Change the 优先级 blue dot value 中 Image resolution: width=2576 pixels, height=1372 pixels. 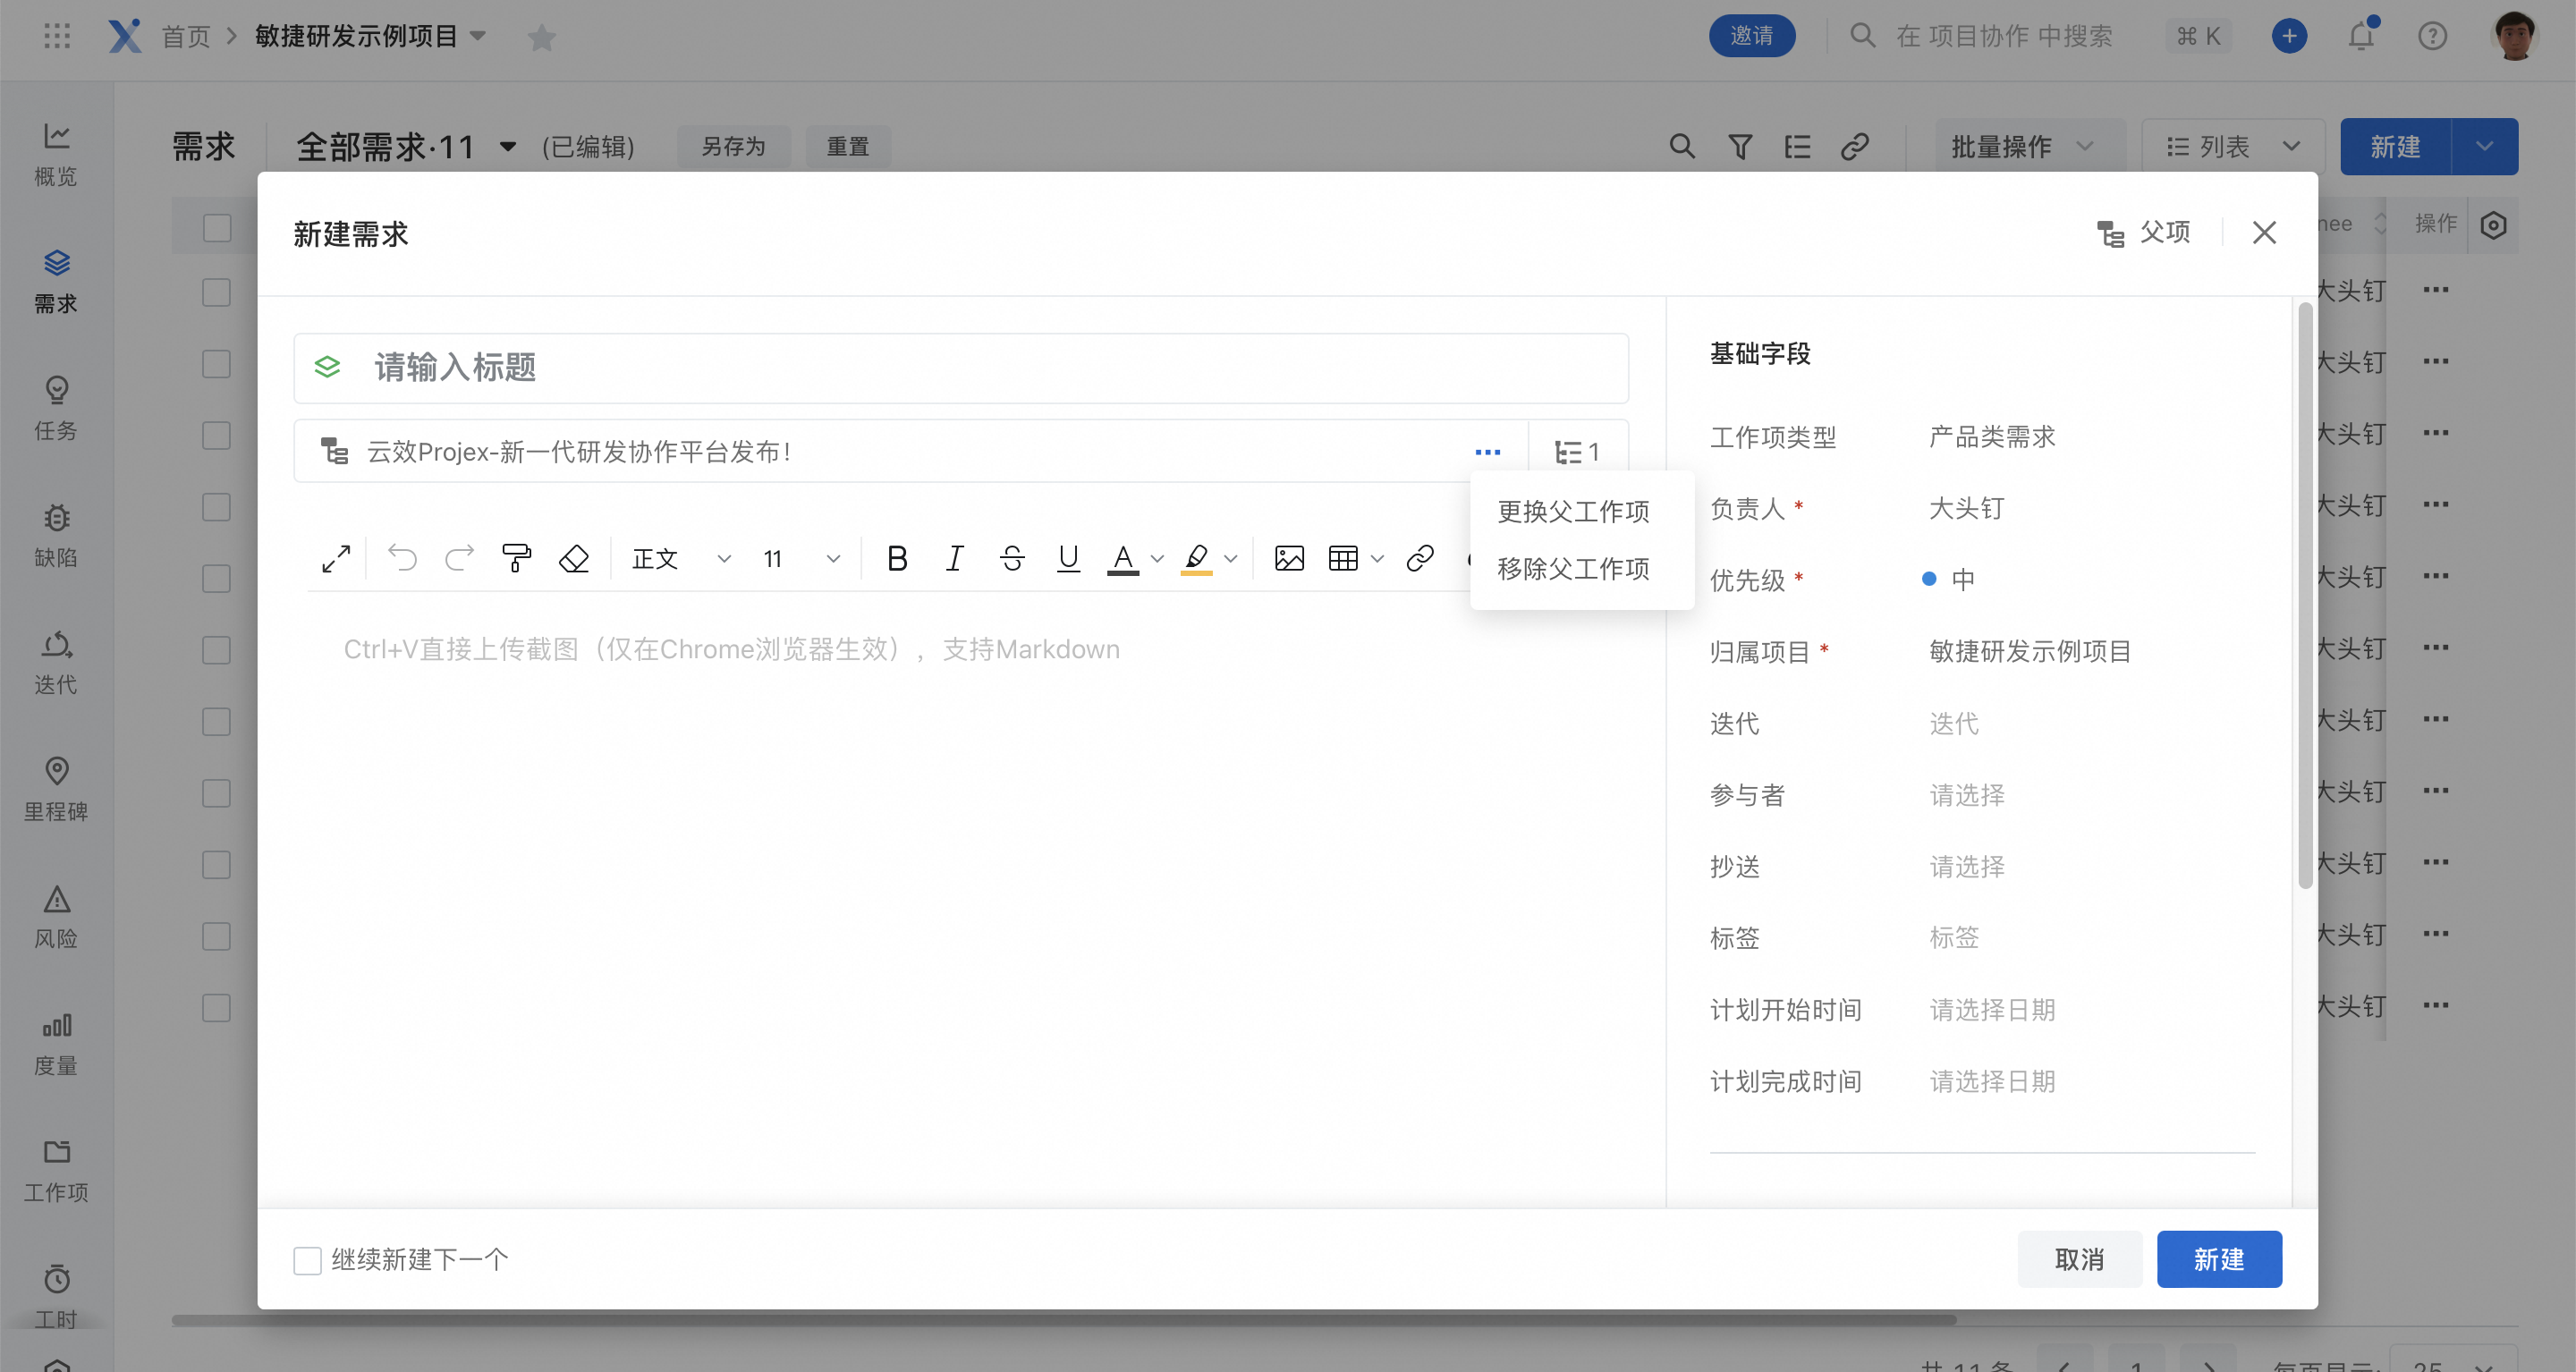pos(1948,580)
